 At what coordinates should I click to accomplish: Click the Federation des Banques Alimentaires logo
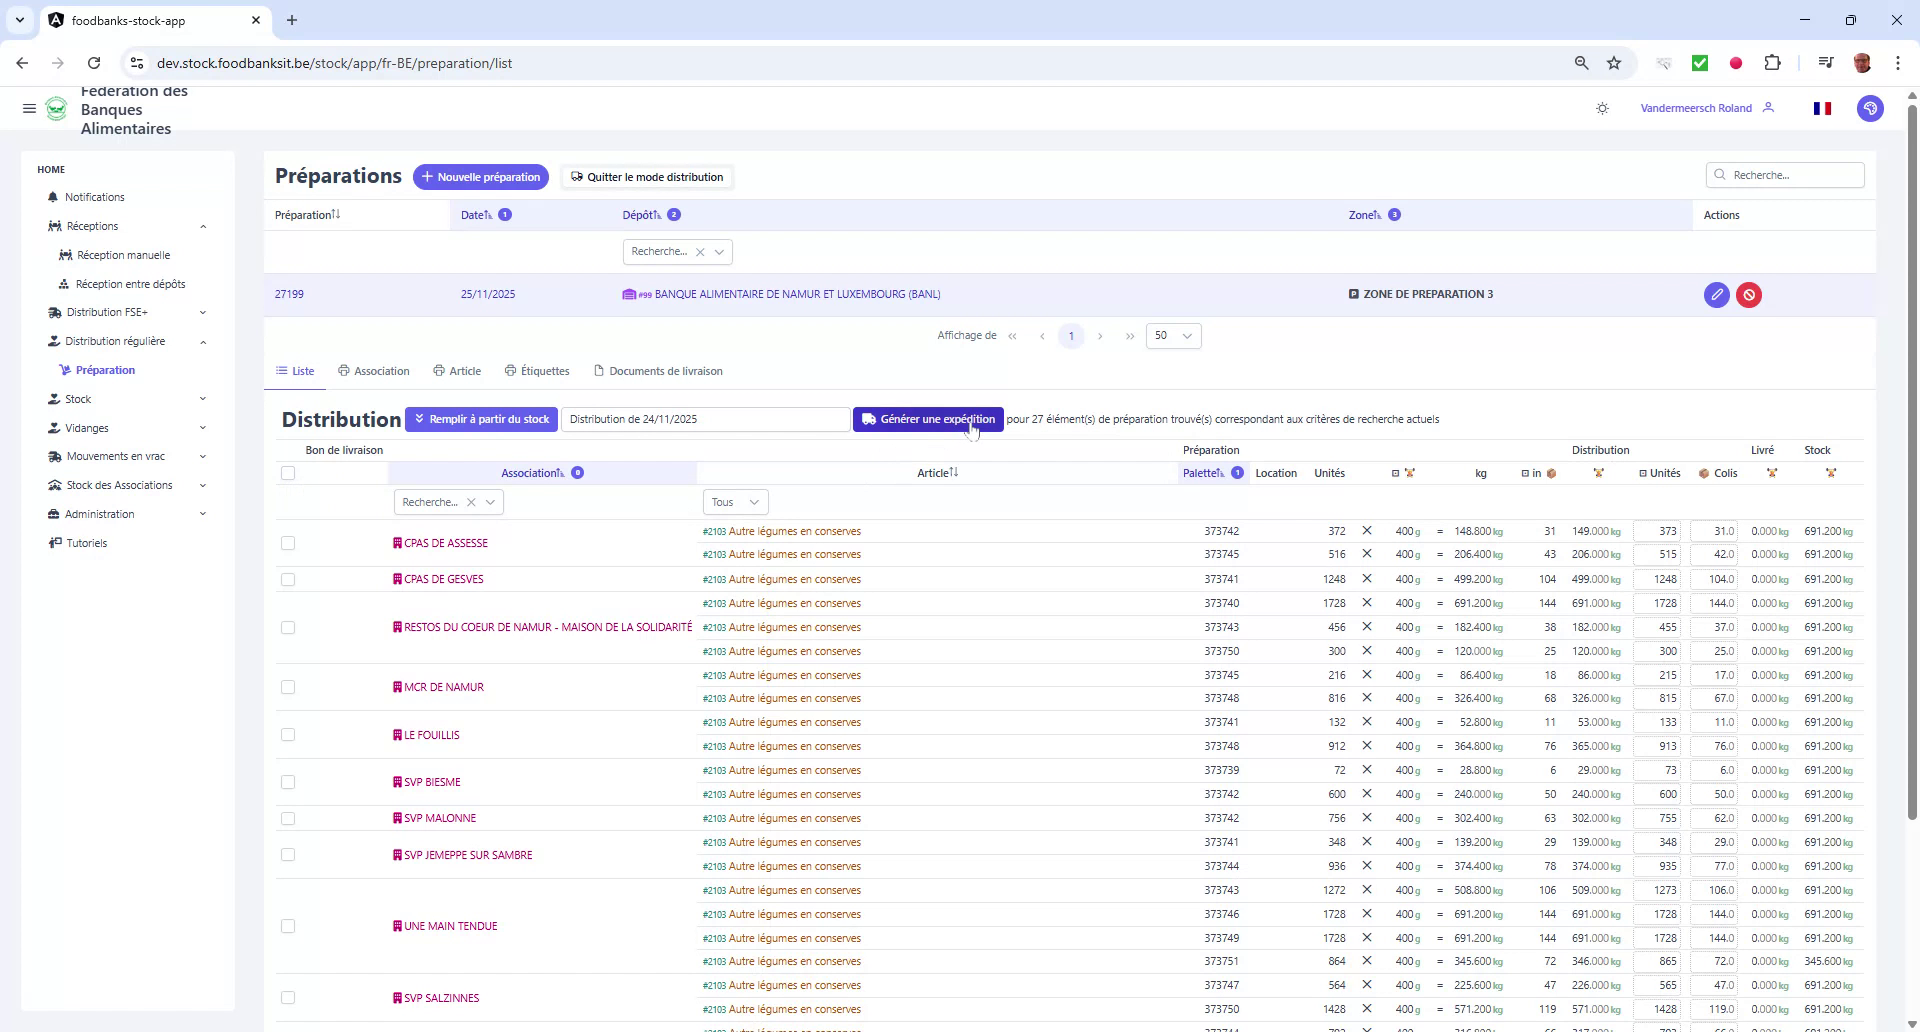coord(57,110)
